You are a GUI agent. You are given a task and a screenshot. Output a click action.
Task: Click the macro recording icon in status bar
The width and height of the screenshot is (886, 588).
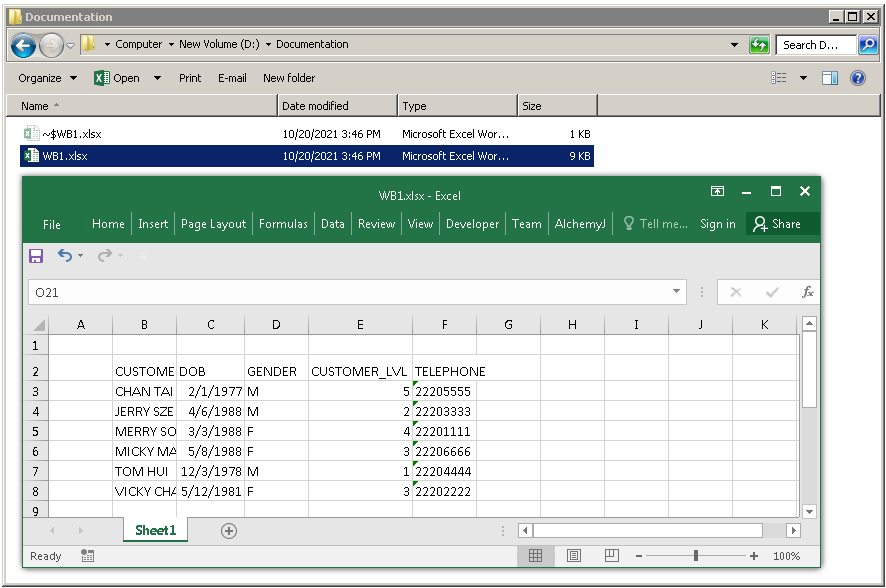tap(88, 556)
